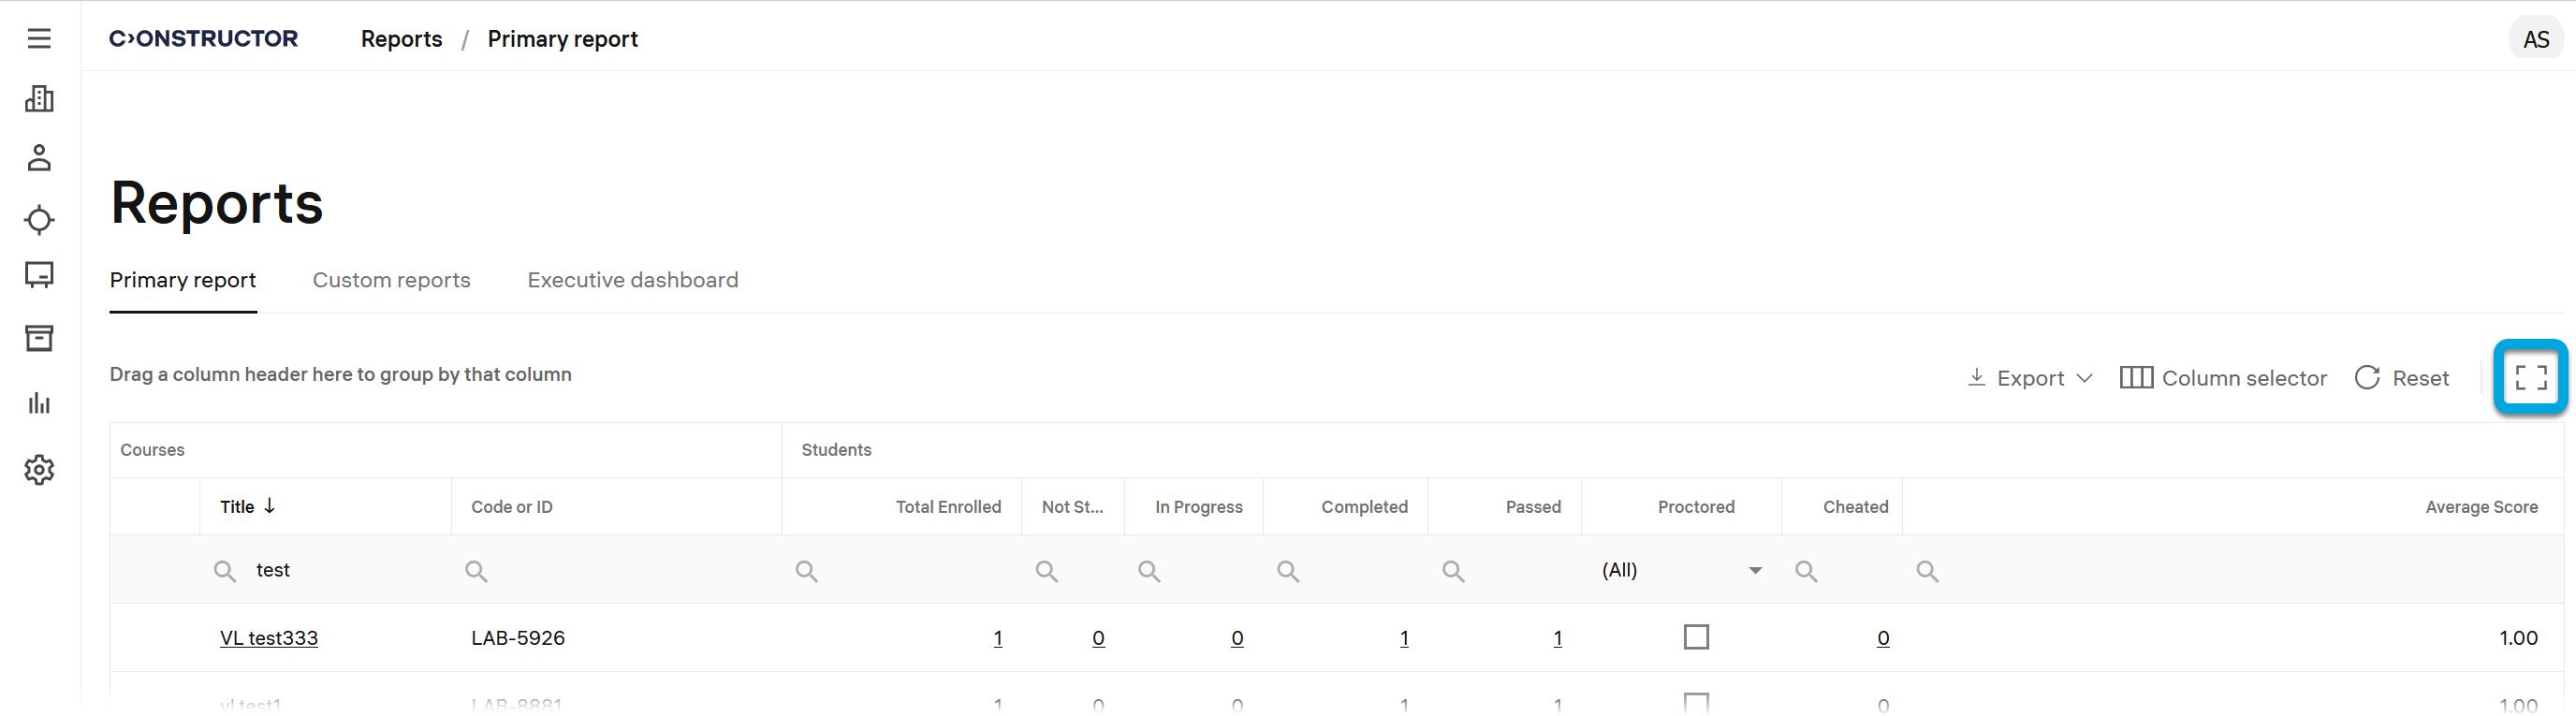Open the Export dropdown
This screenshot has height=716, width=2576.
tap(2030, 378)
